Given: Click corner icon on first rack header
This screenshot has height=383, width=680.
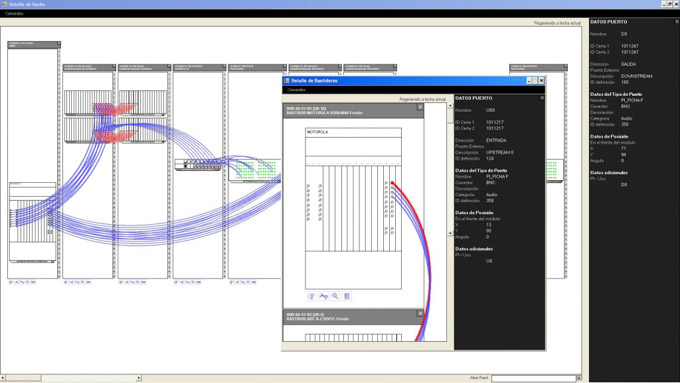Looking at the screenshot, I should coord(59,43).
